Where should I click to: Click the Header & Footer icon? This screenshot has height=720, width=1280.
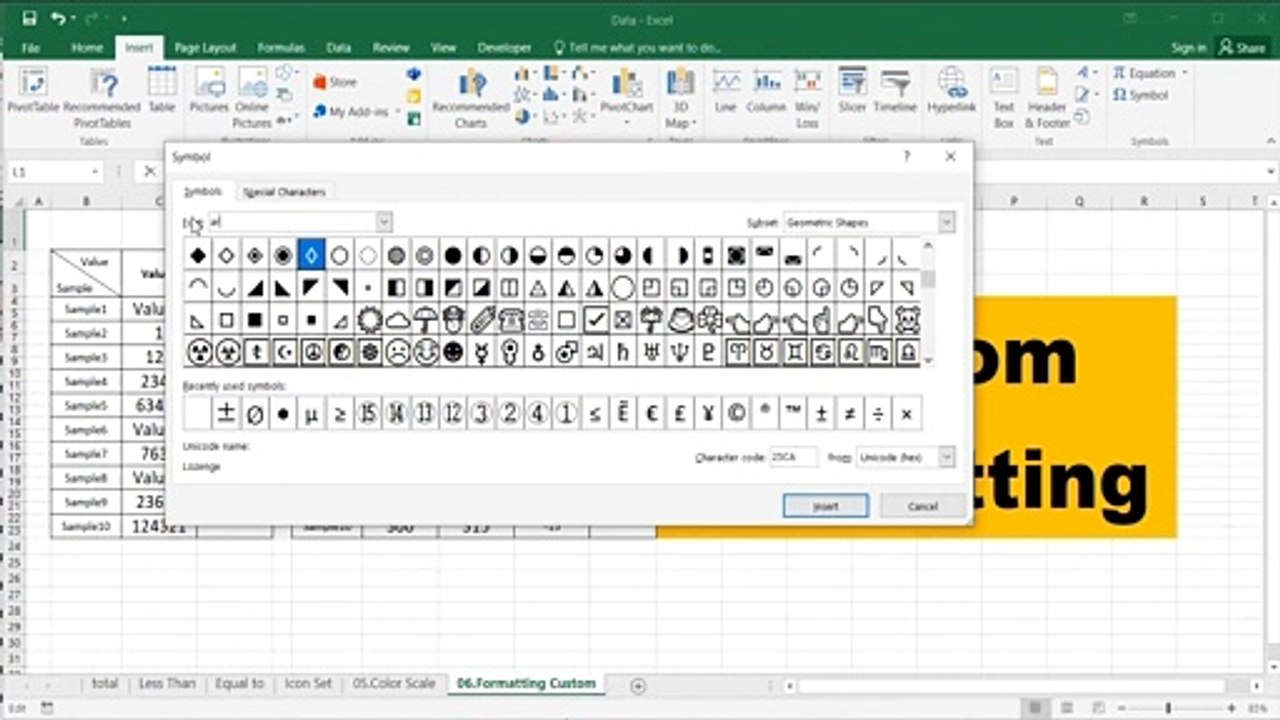tap(1047, 98)
